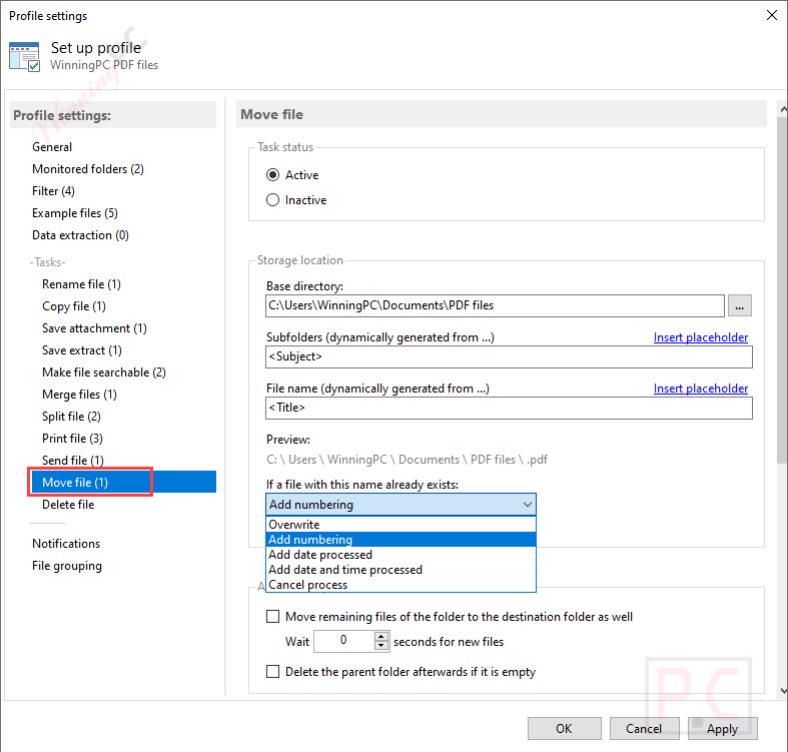The image size is (788, 752).
Task: Select Merge files (1) task
Action: [x=79, y=395]
